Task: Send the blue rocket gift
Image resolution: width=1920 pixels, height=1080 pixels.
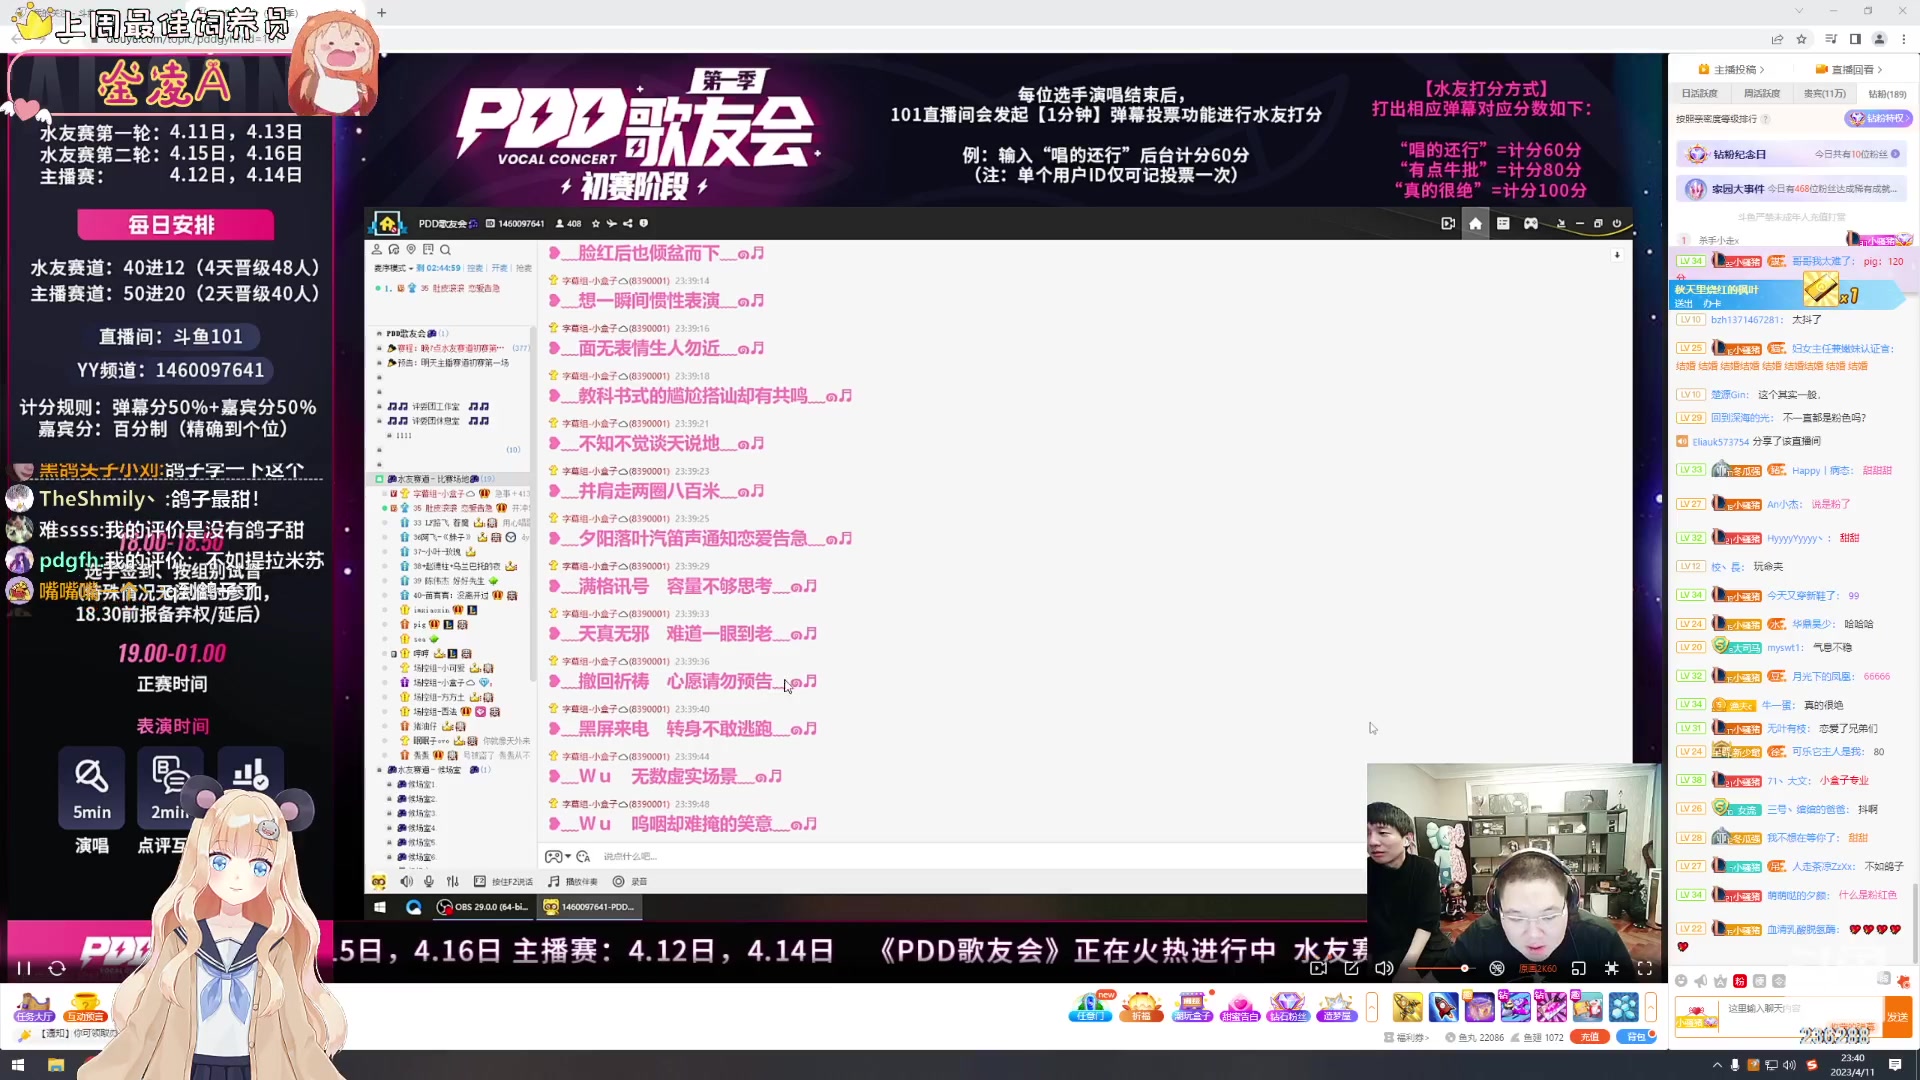Action: point(1443,1007)
